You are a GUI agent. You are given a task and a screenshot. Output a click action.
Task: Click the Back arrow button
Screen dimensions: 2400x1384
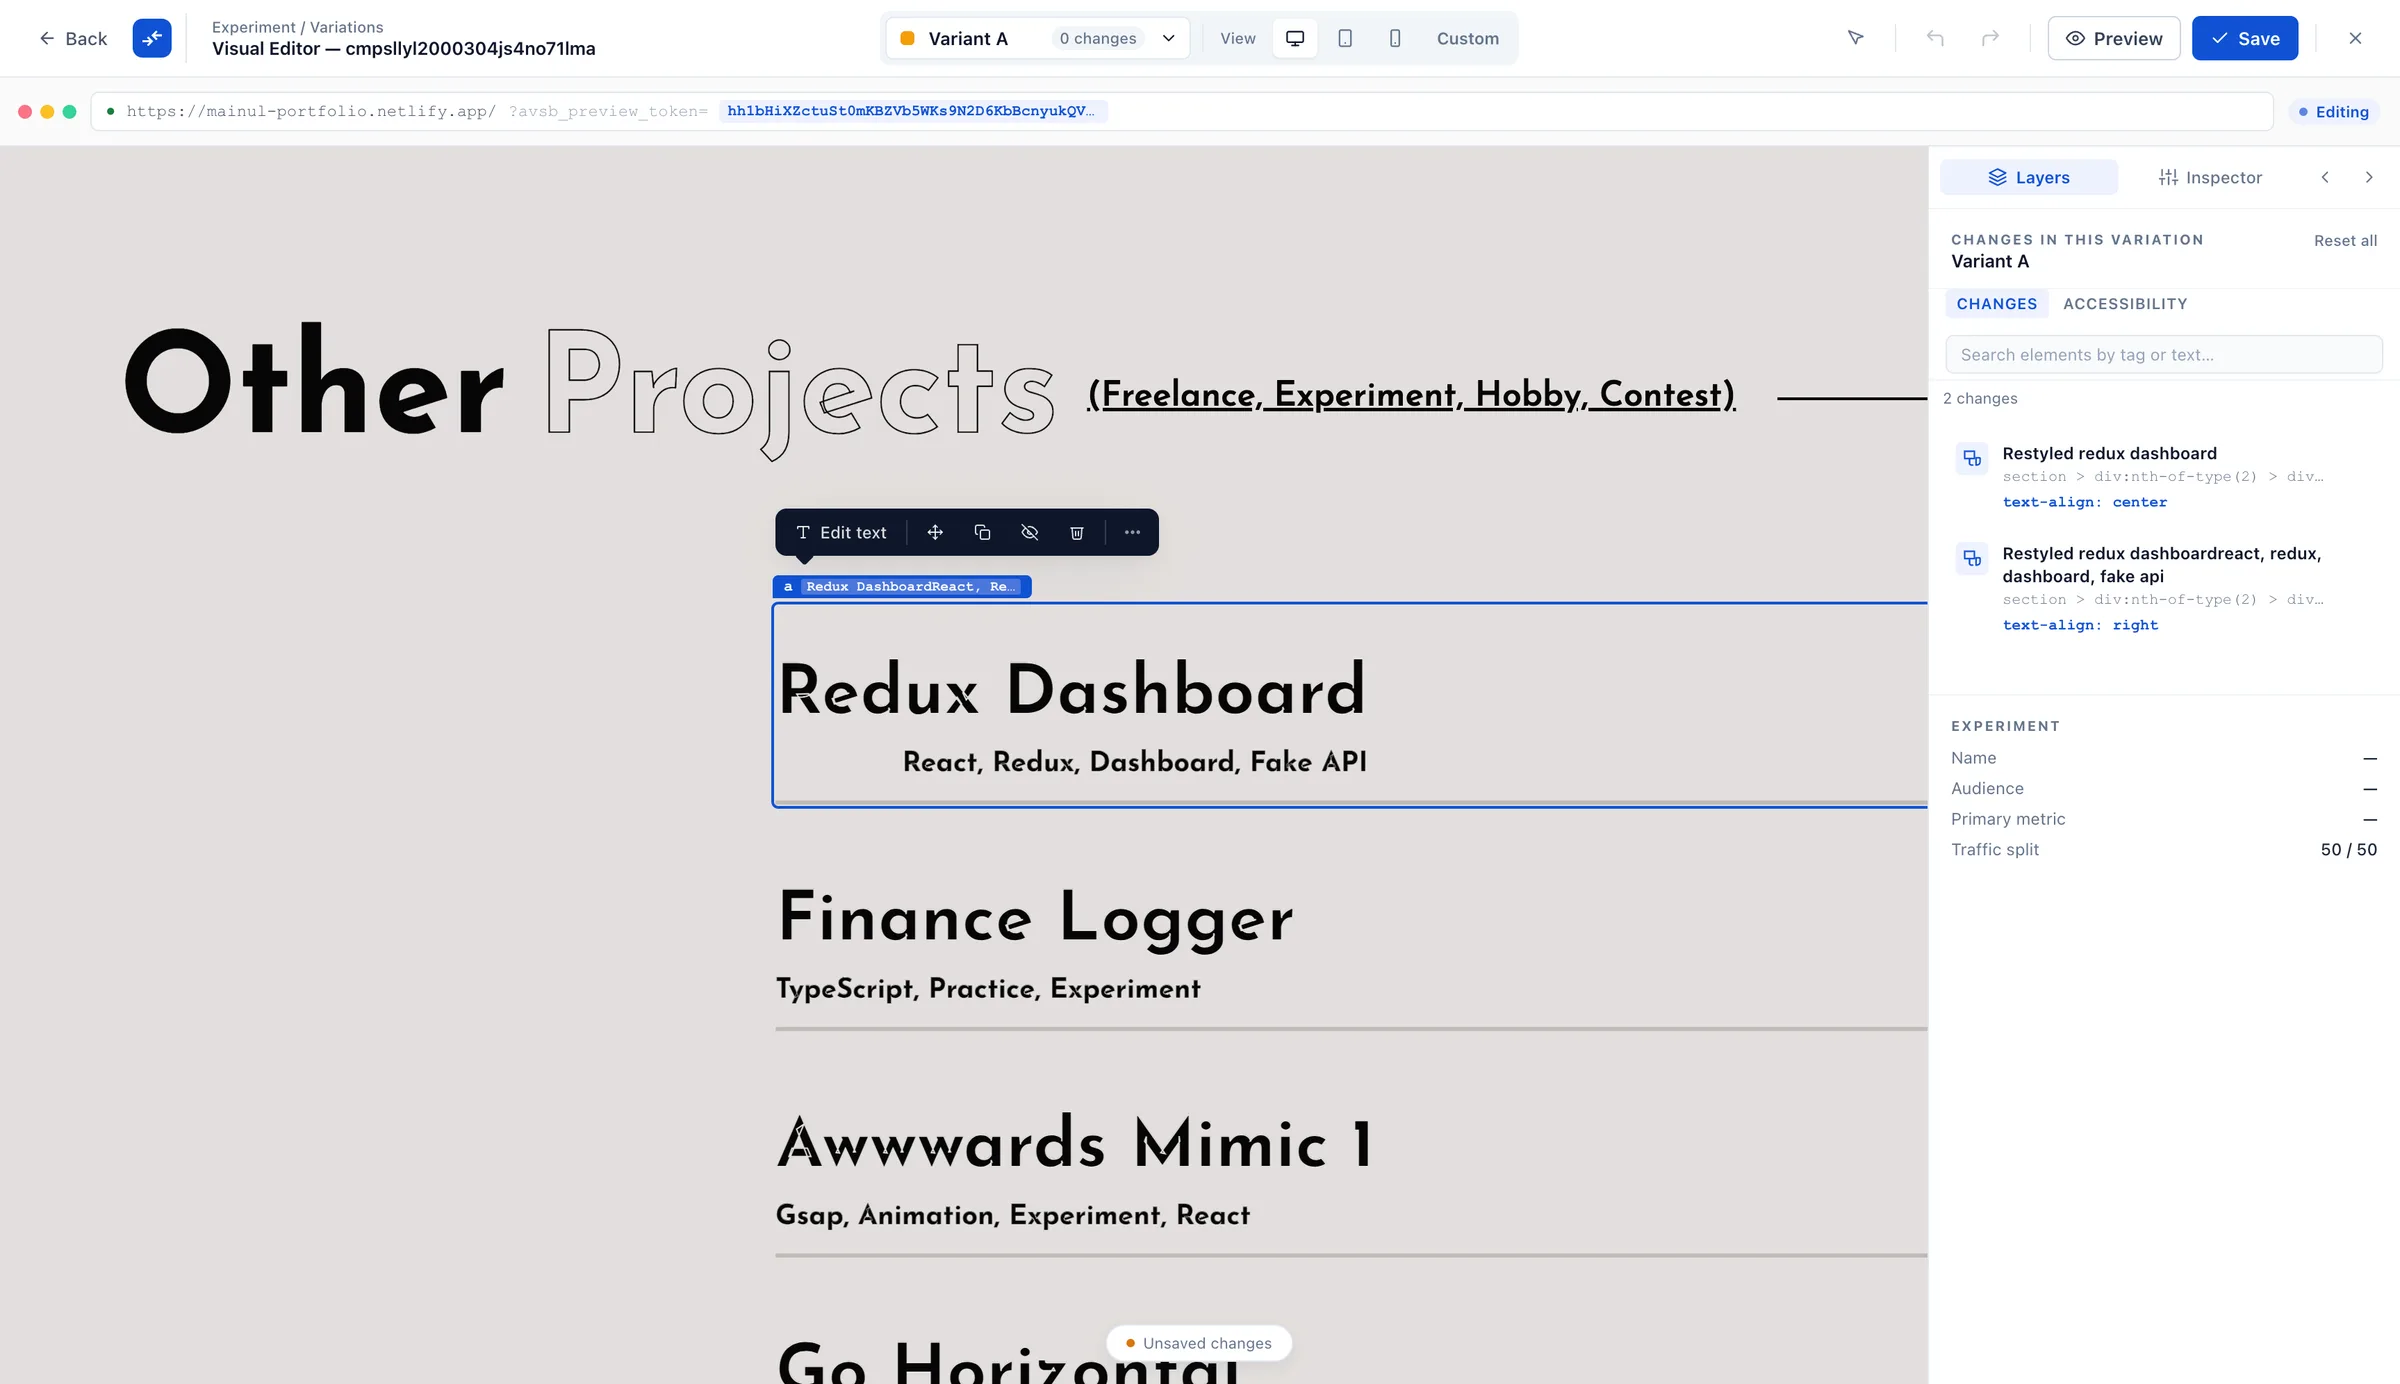[72, 38]
